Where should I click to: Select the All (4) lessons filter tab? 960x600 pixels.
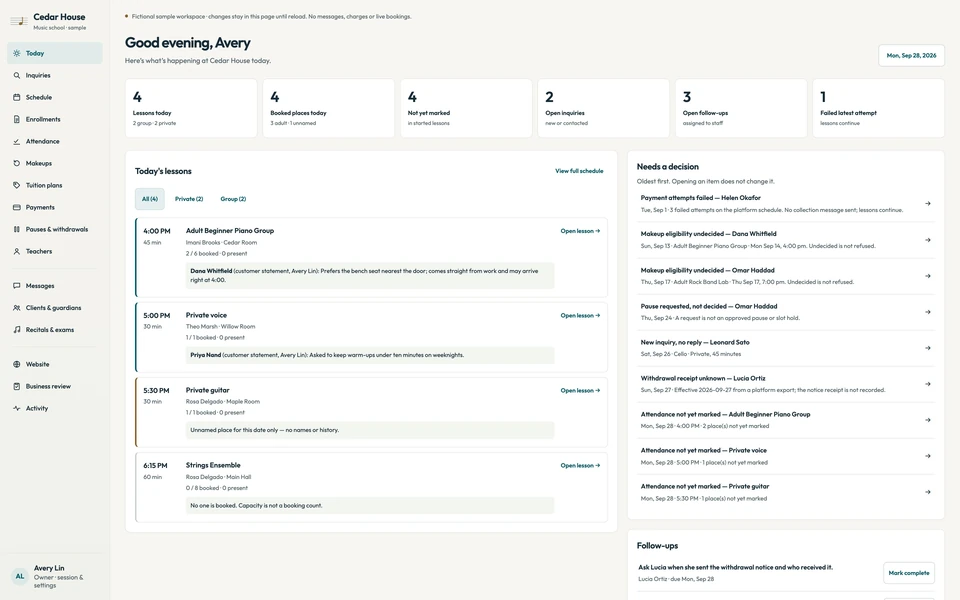(x=149, y=199)
